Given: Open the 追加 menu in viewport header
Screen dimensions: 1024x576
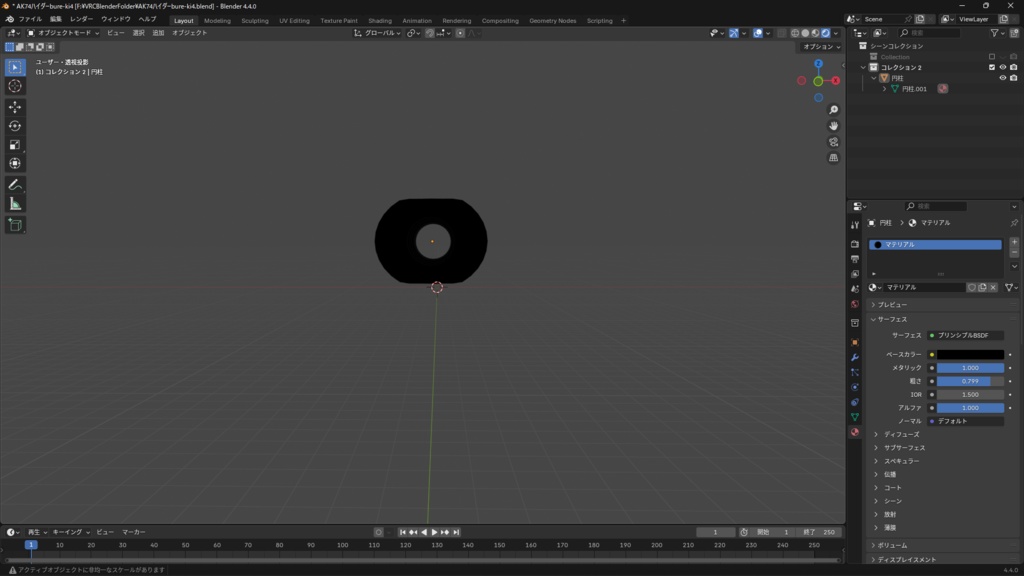Looking at the screenshot, I should tap(158, 33).
